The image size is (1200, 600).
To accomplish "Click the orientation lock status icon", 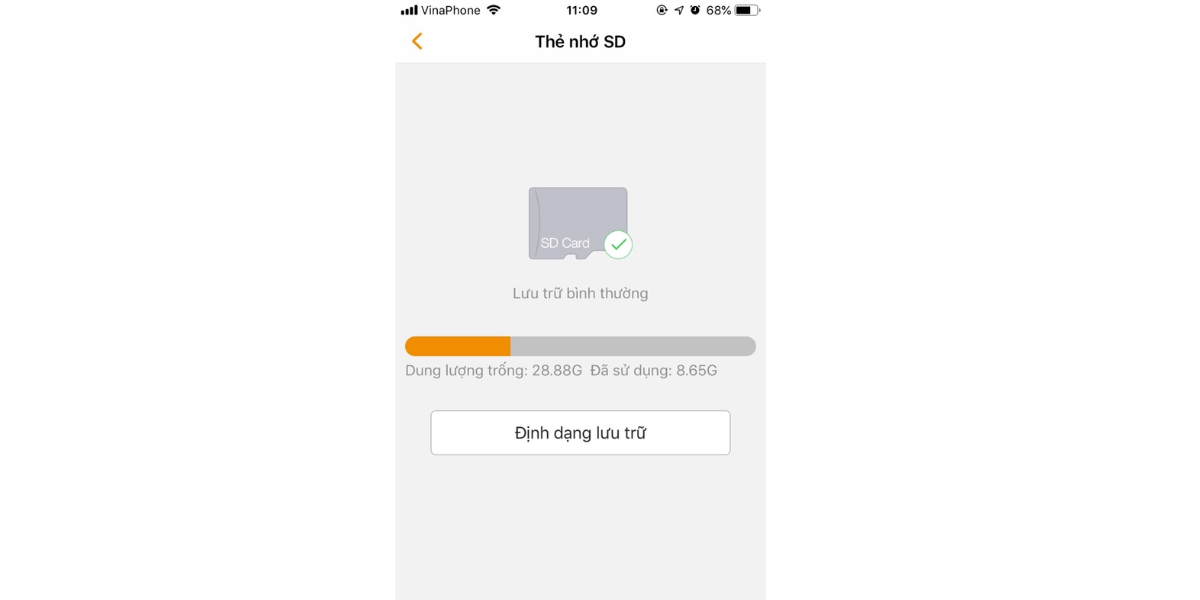I will 661,10.
